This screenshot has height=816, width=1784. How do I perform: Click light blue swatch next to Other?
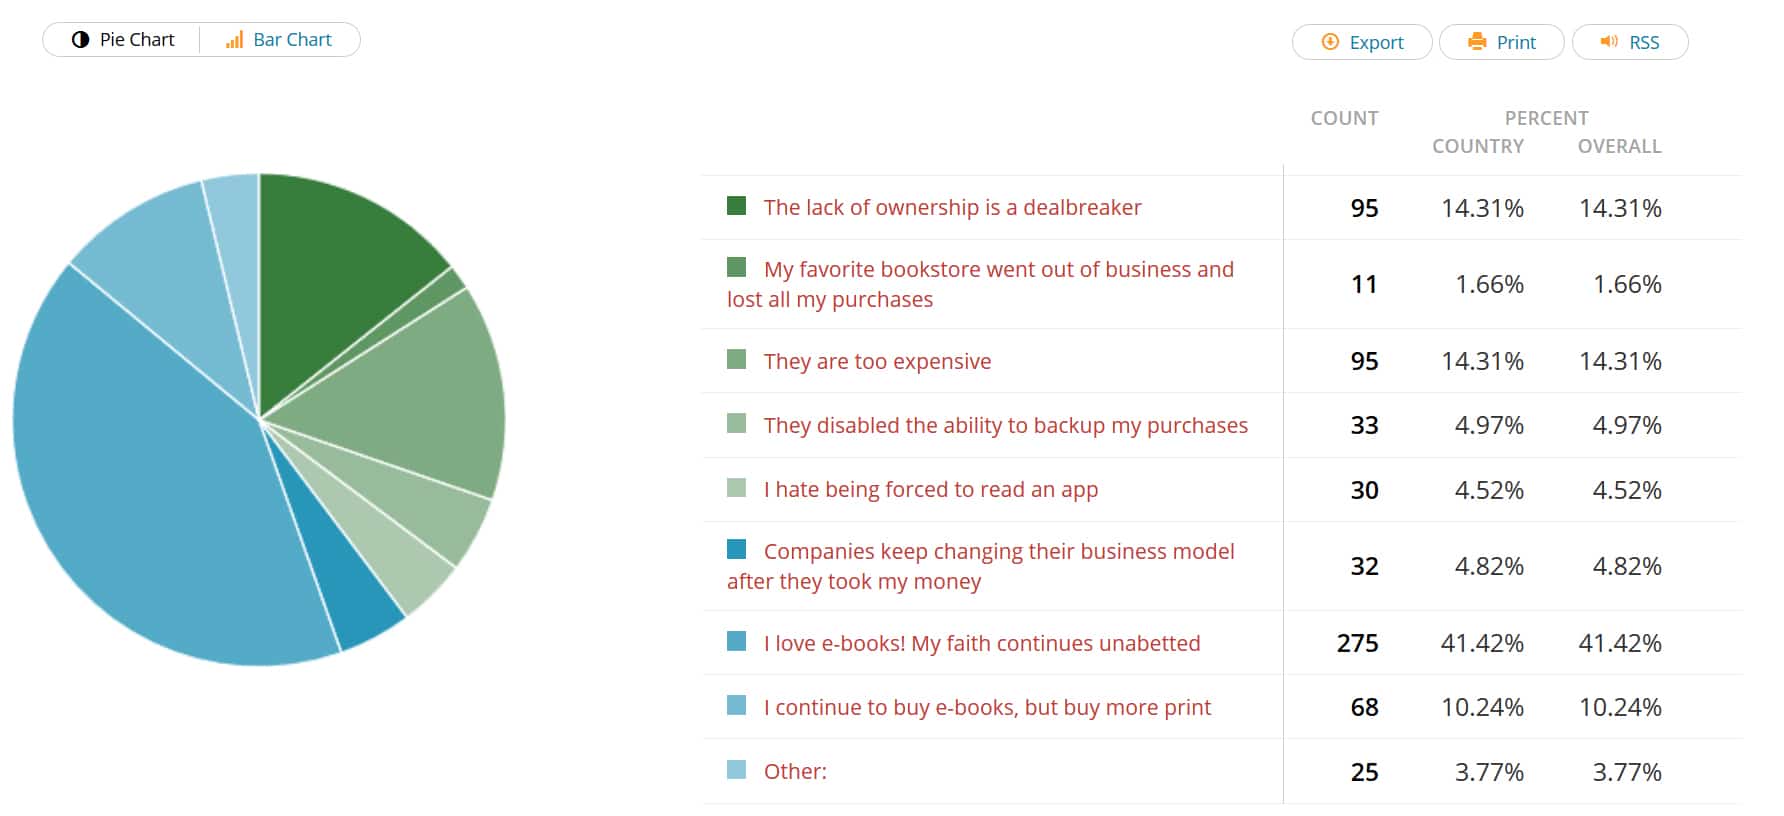coord(737,769)
